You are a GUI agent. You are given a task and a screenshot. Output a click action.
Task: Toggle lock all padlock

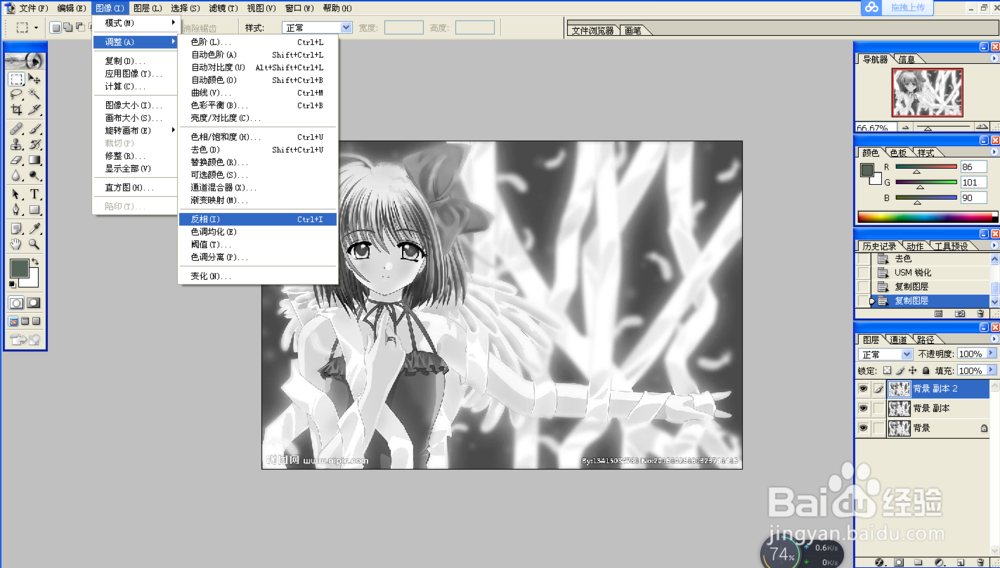(925, 370)
